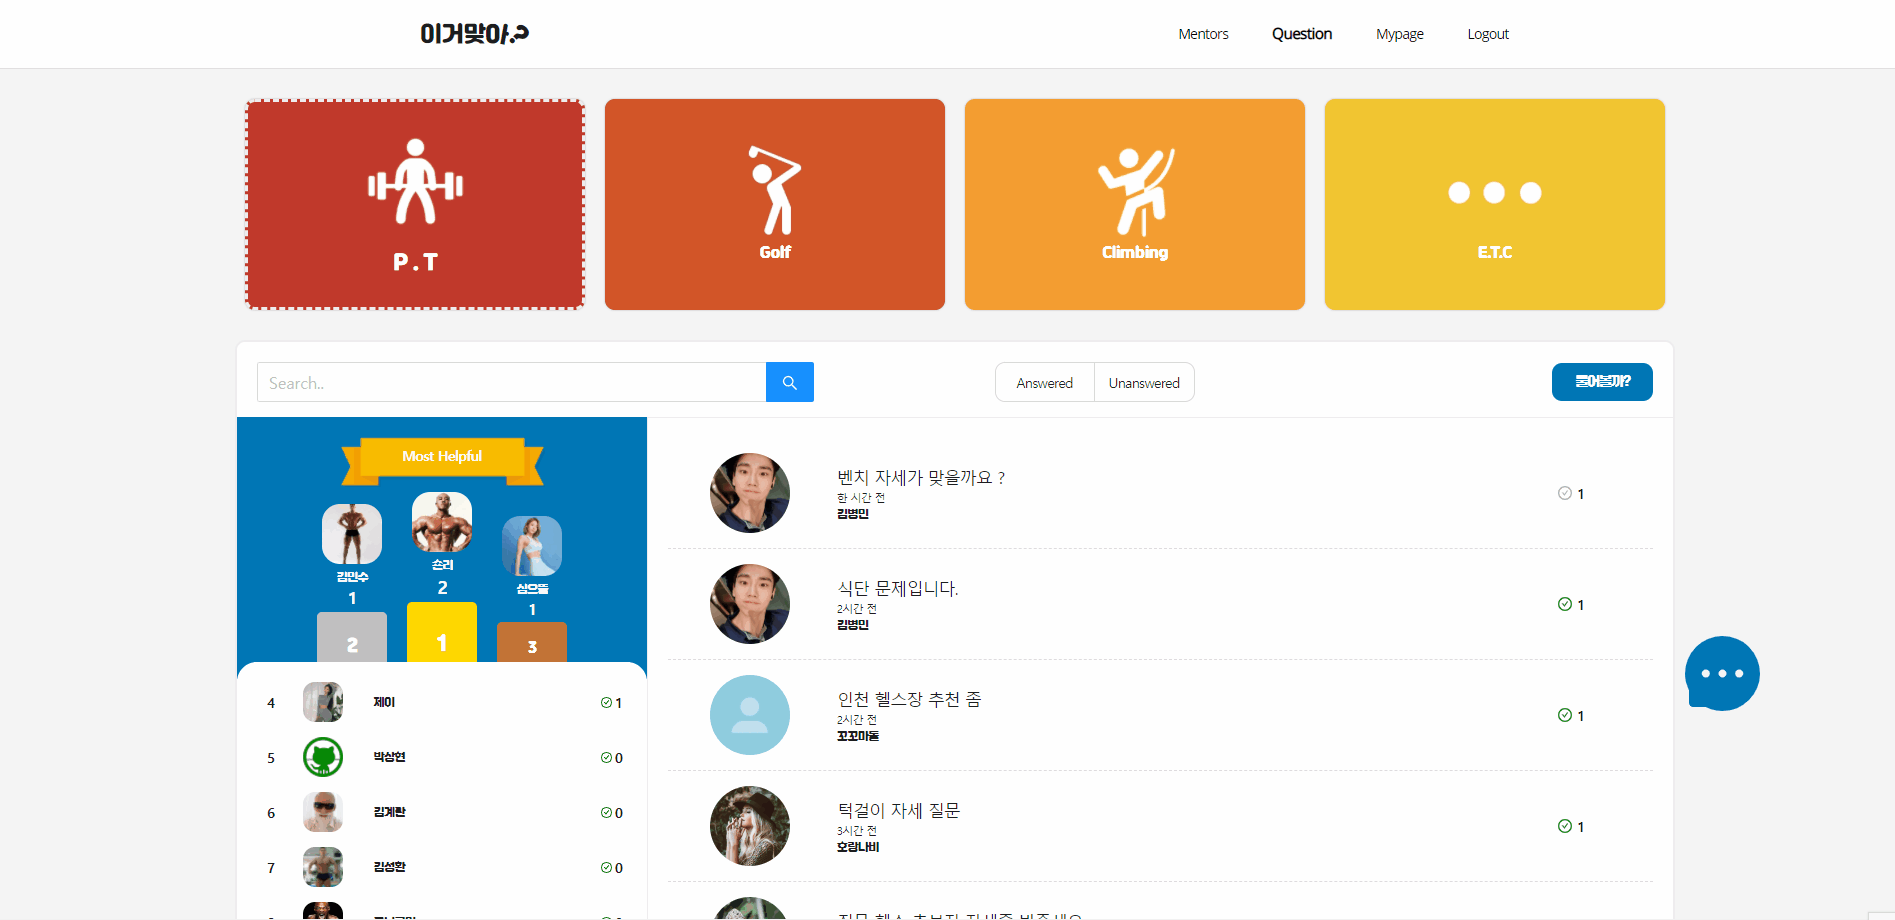Click the mentor name 김성환
Screen dimensions: 1895x920
pyautogui.click(x=390, y=867)
